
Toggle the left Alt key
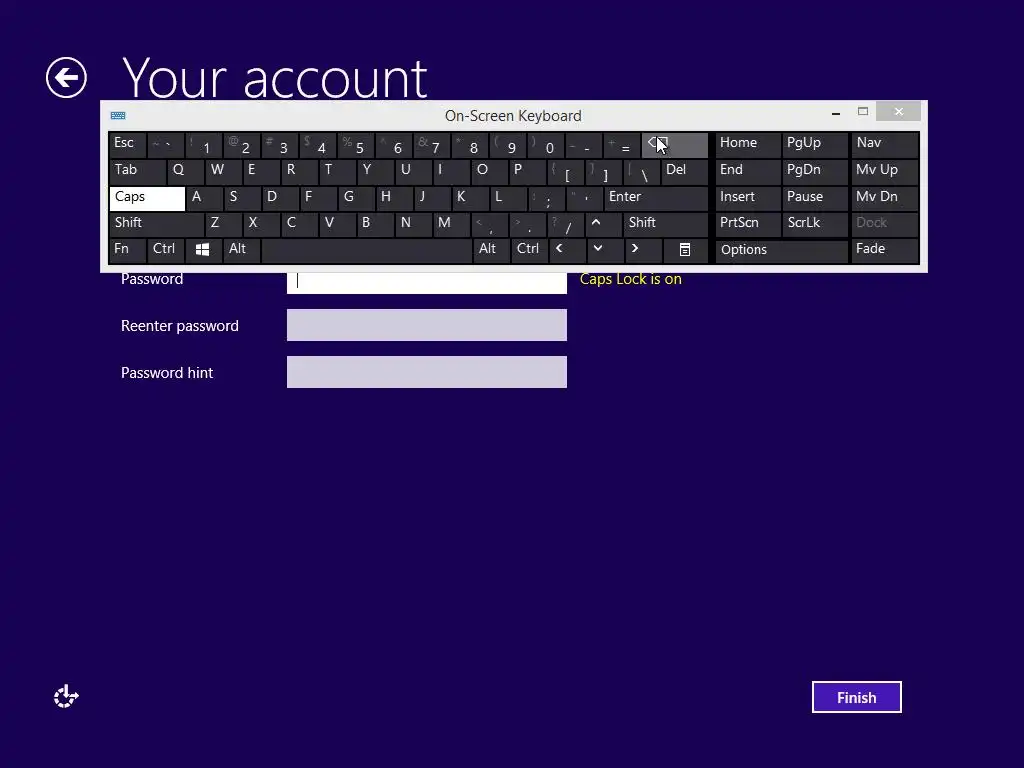pyautogui.click(x=242, y=250)
